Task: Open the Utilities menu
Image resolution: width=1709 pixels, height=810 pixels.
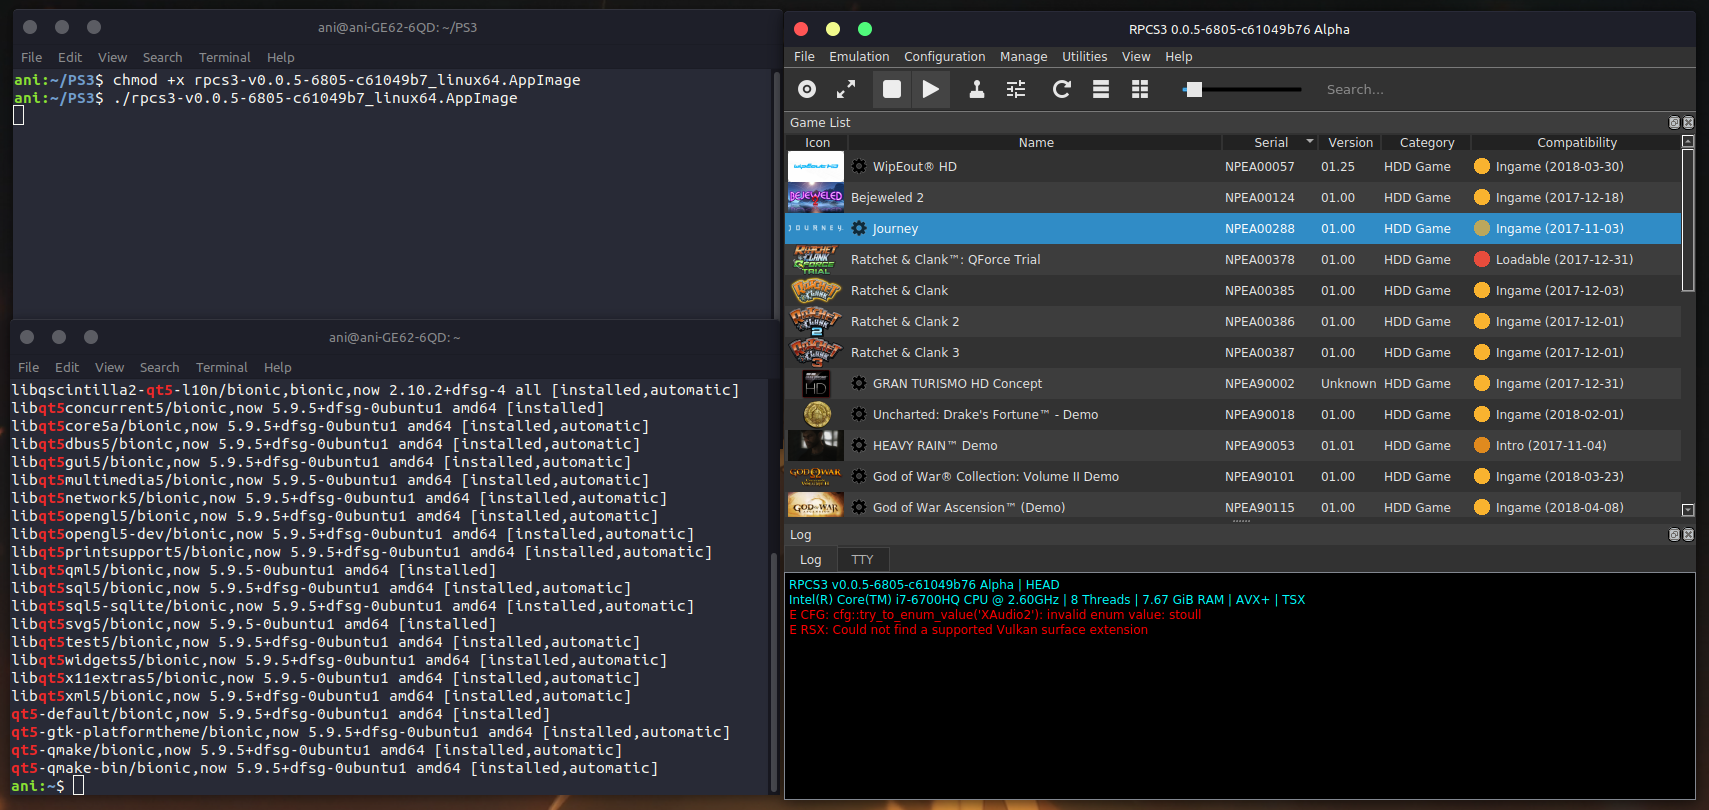Action: pos(1084,57)
